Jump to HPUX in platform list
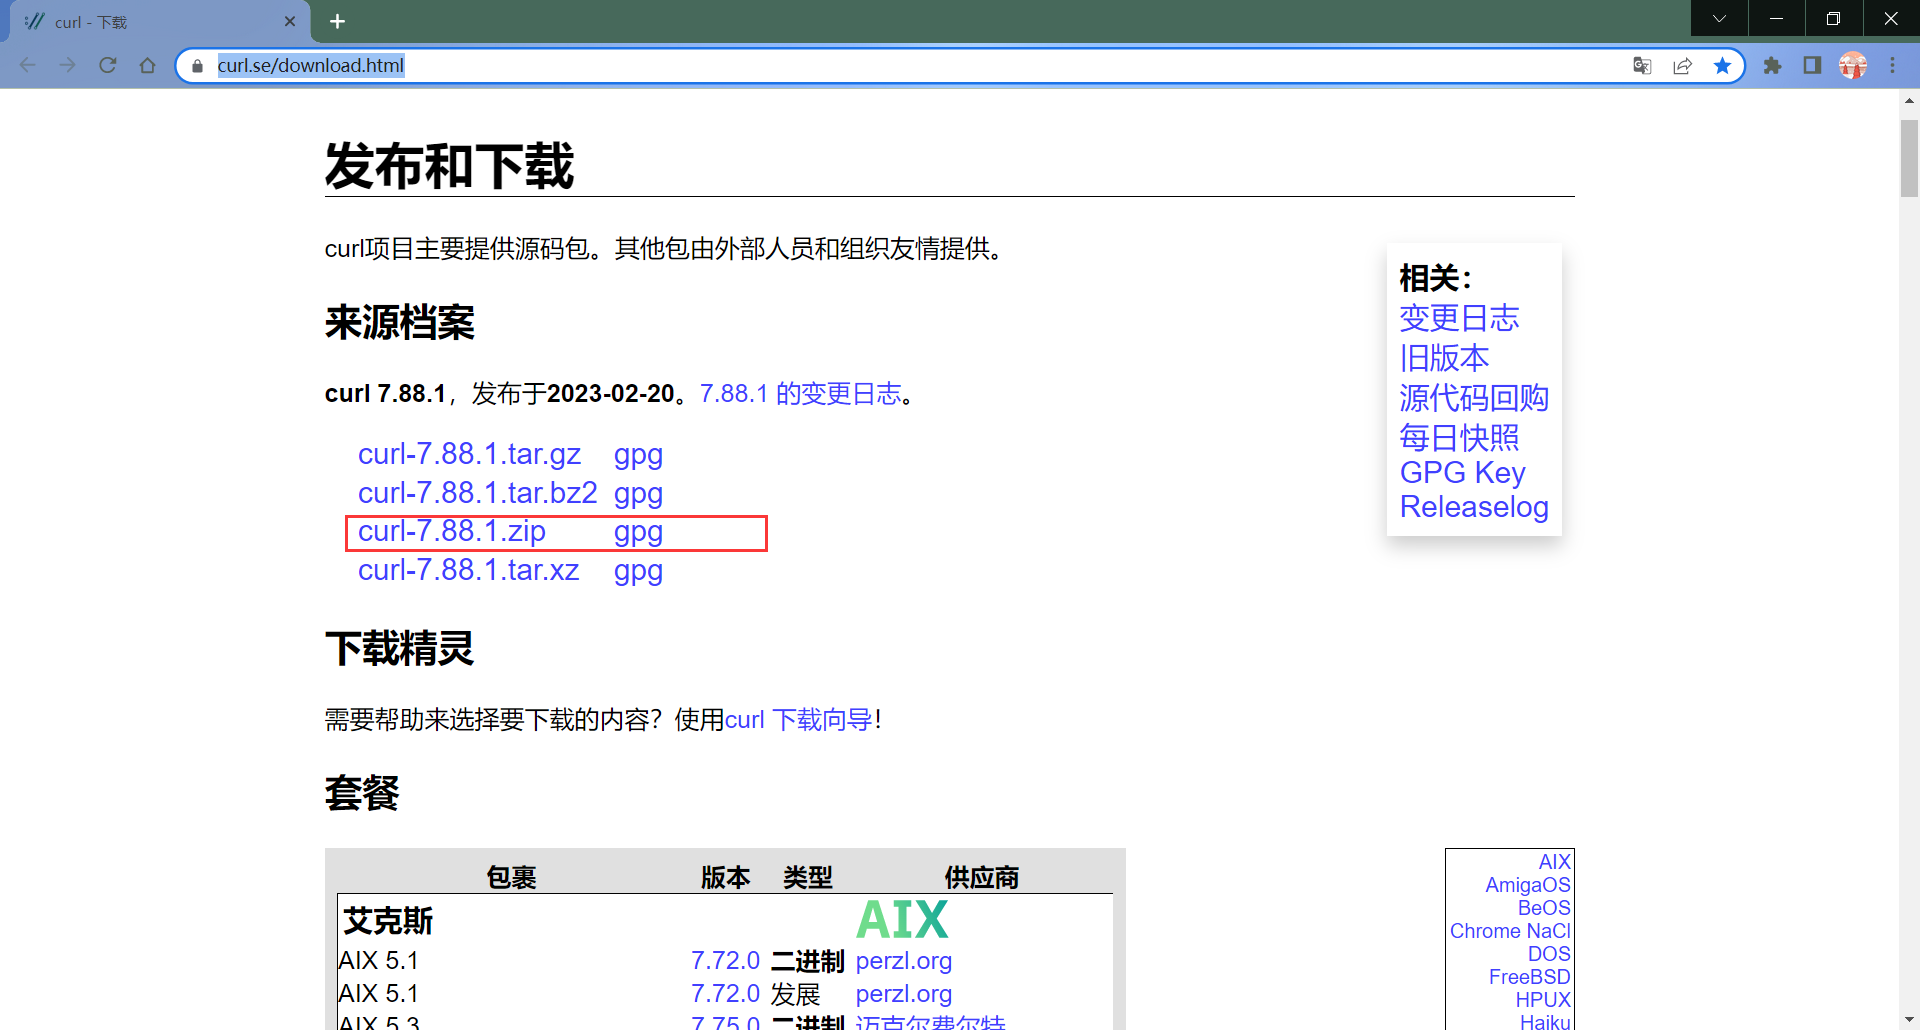Viewport: 1920px width, 1030px height. 1543,1000
